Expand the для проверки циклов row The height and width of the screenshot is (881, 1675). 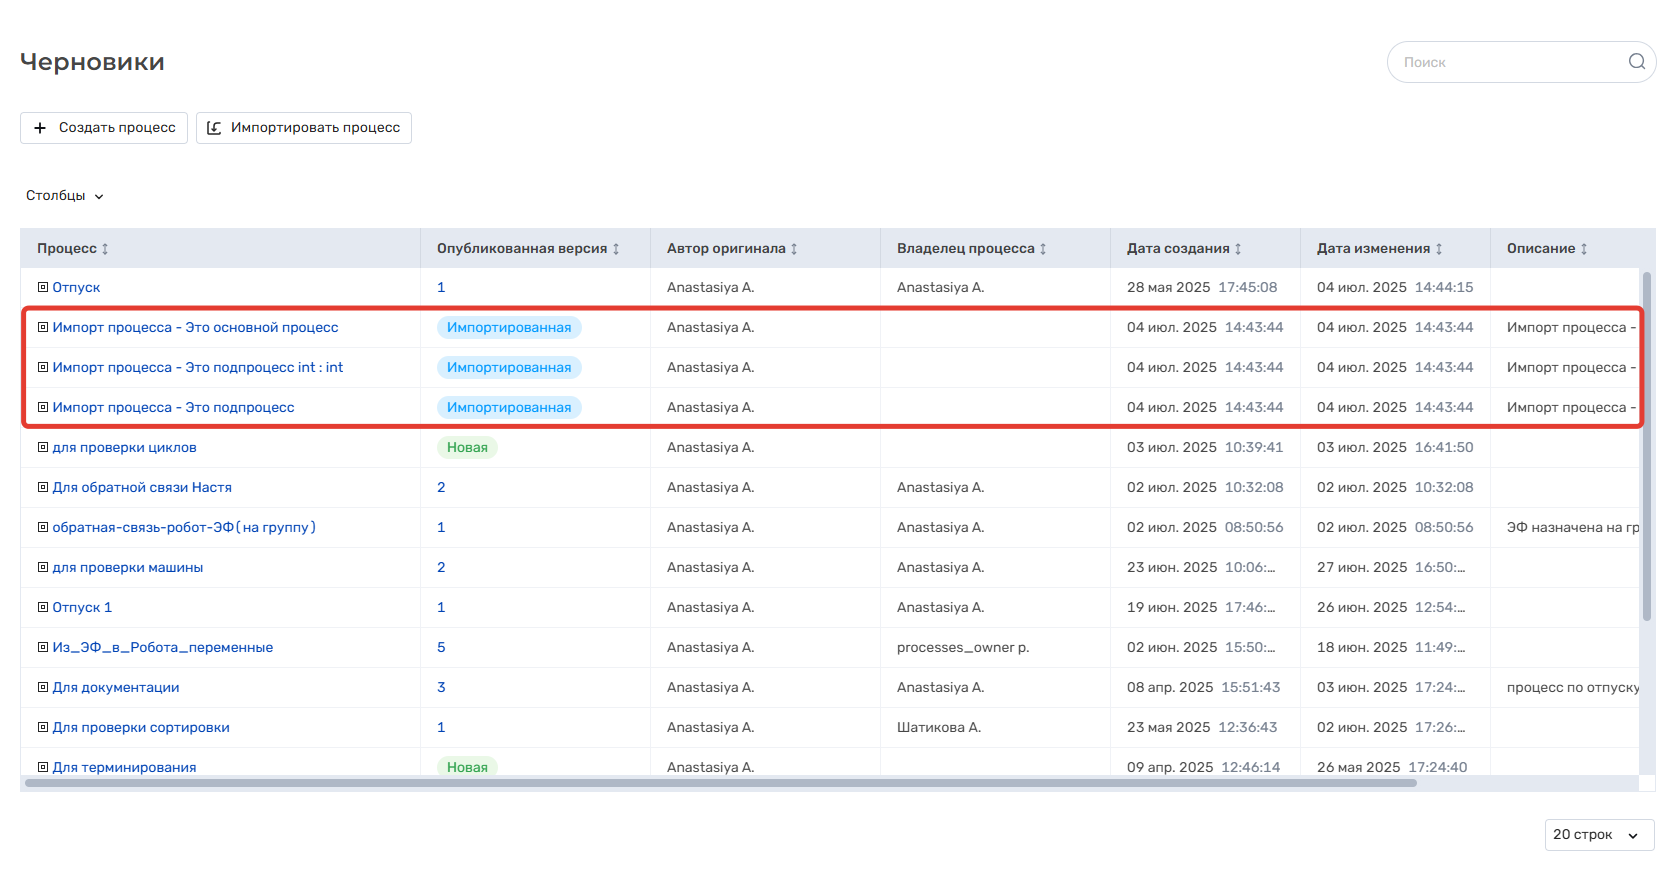tap(43, 447)
